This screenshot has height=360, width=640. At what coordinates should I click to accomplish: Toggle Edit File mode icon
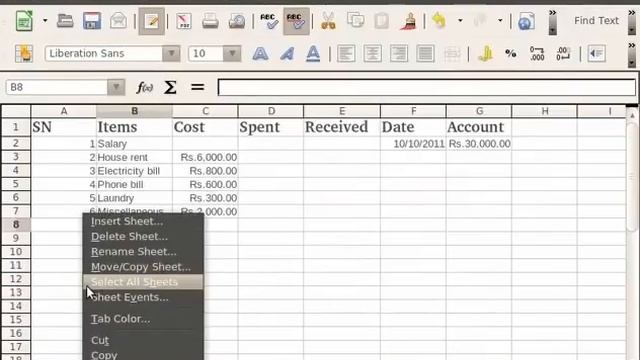pyautogui.click(x=151, y=21)
